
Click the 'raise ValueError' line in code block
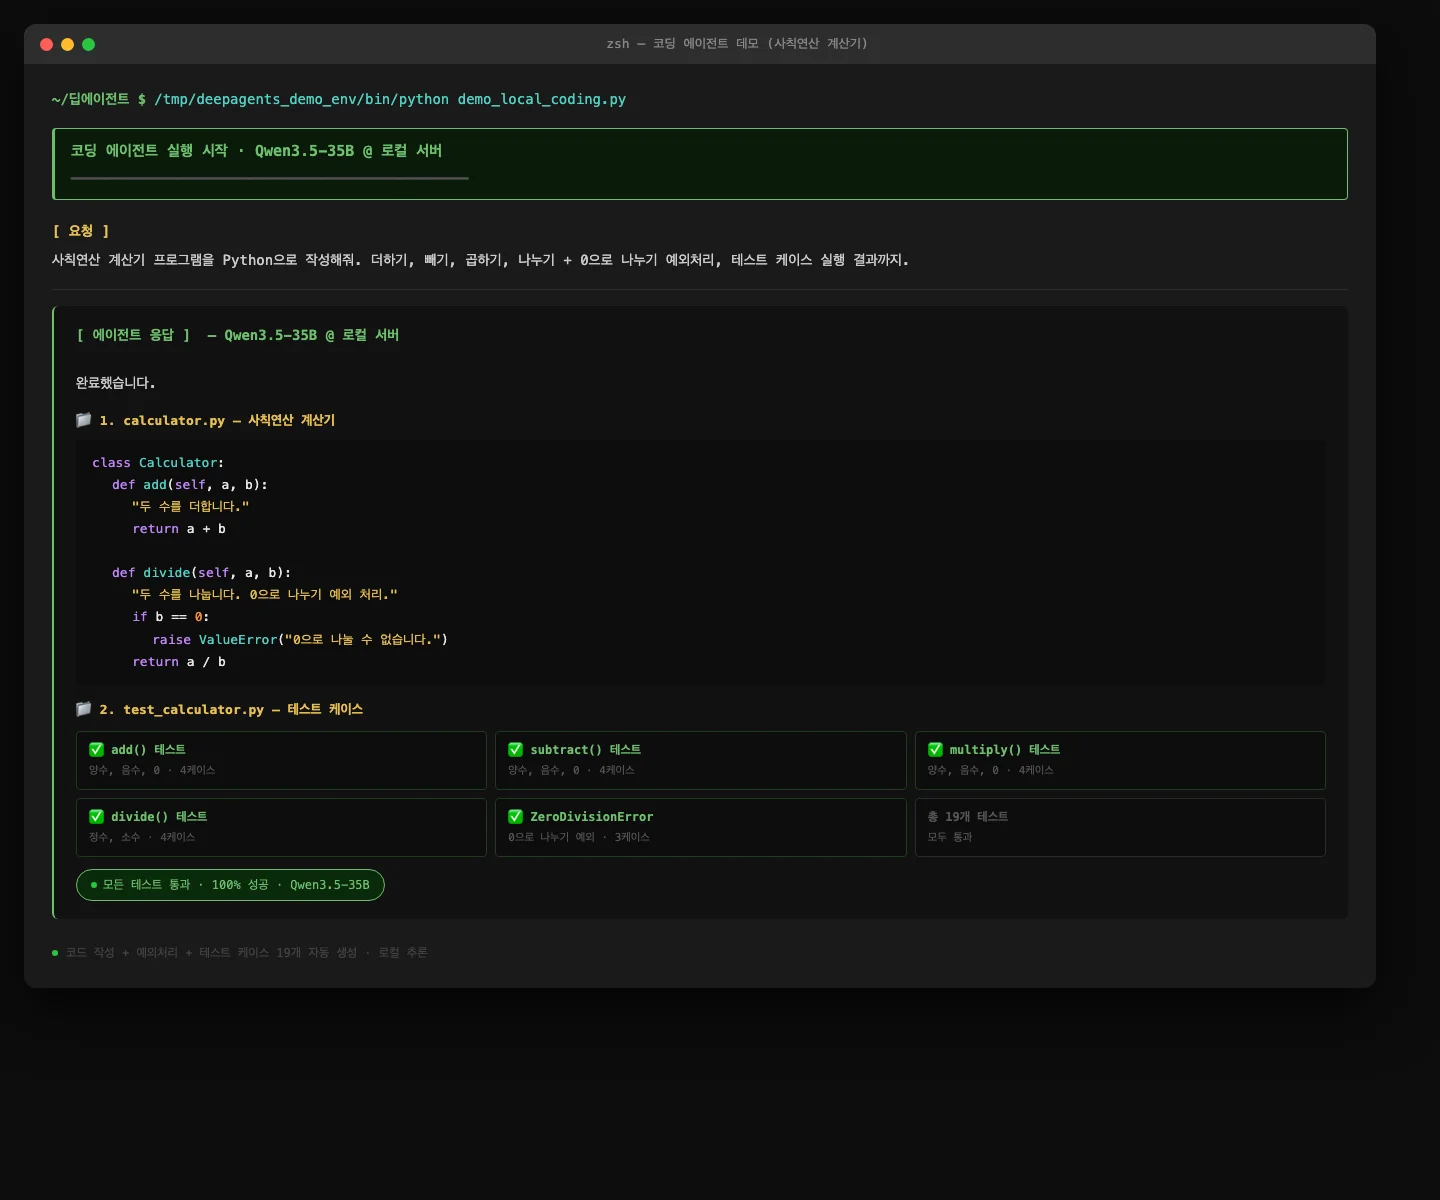pos(299,639)
